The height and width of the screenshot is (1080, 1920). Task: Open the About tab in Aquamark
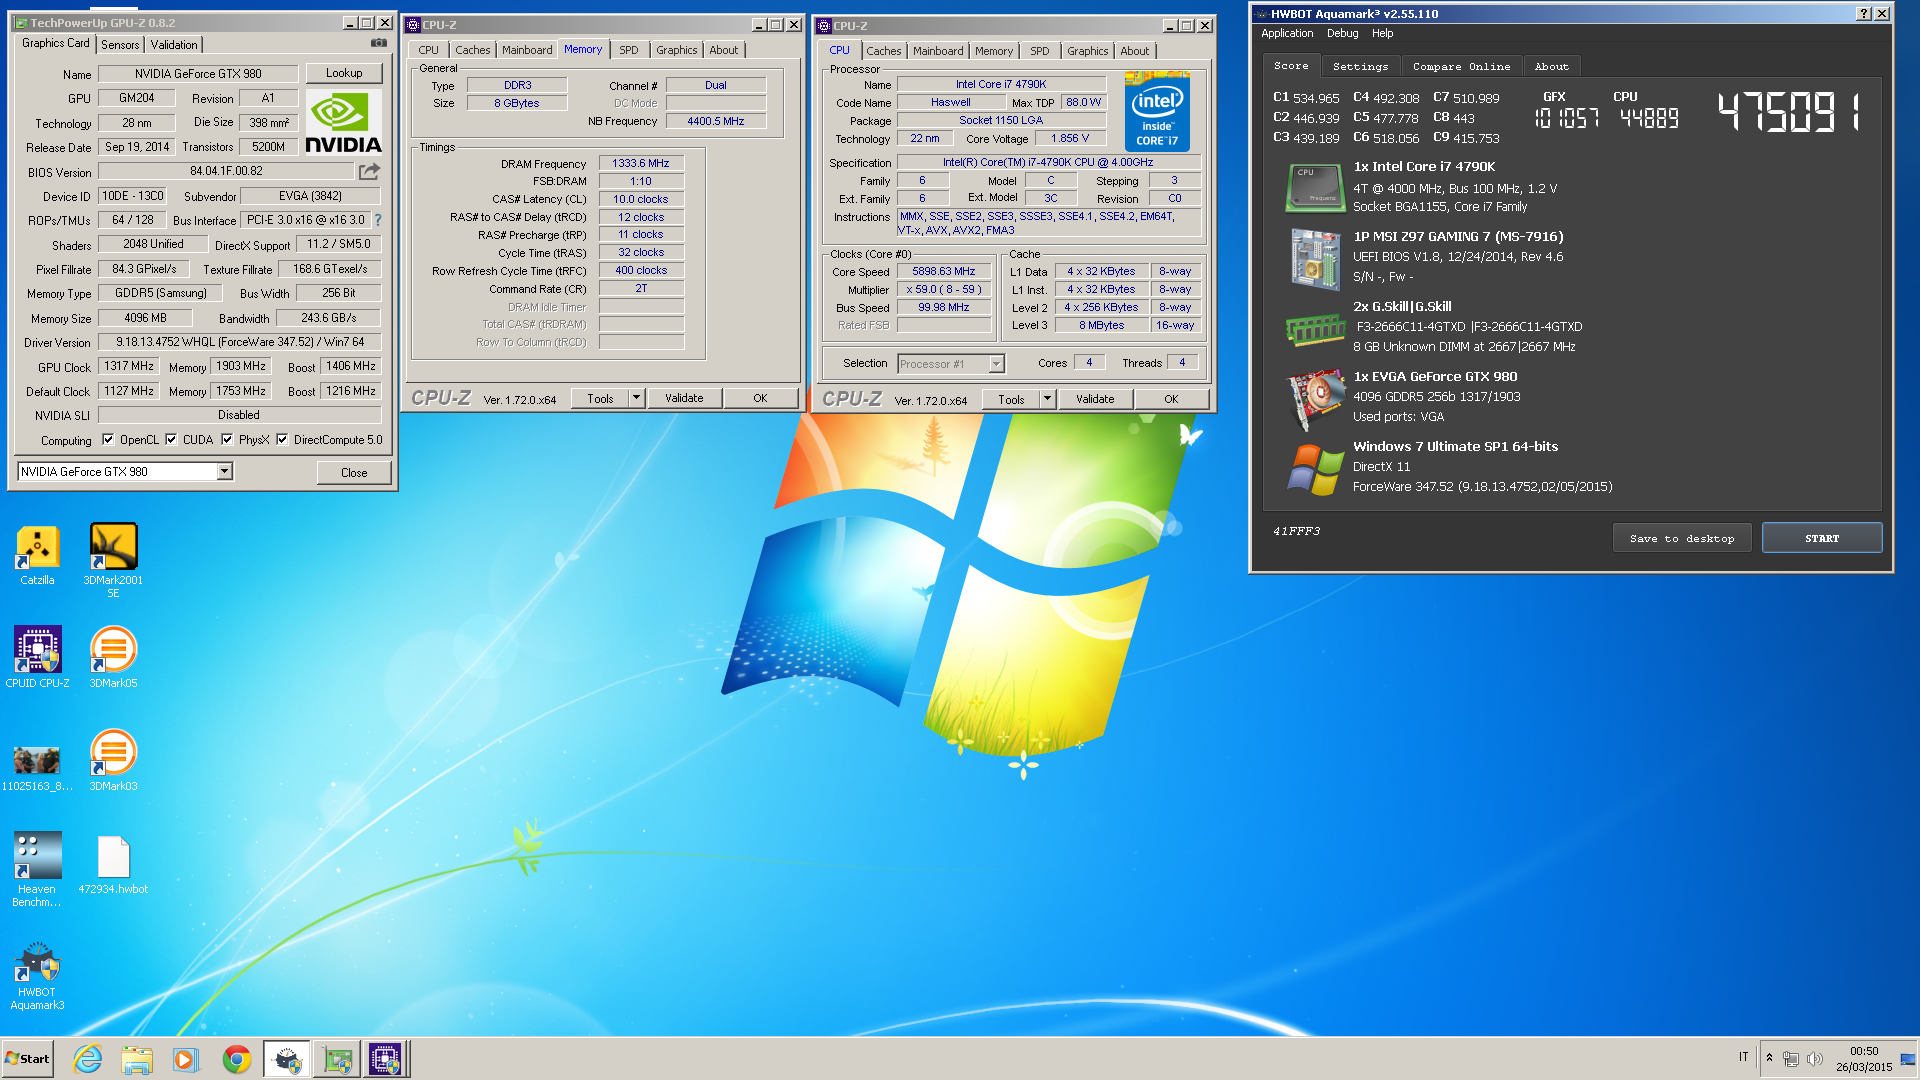click(x=1551, y=66)
